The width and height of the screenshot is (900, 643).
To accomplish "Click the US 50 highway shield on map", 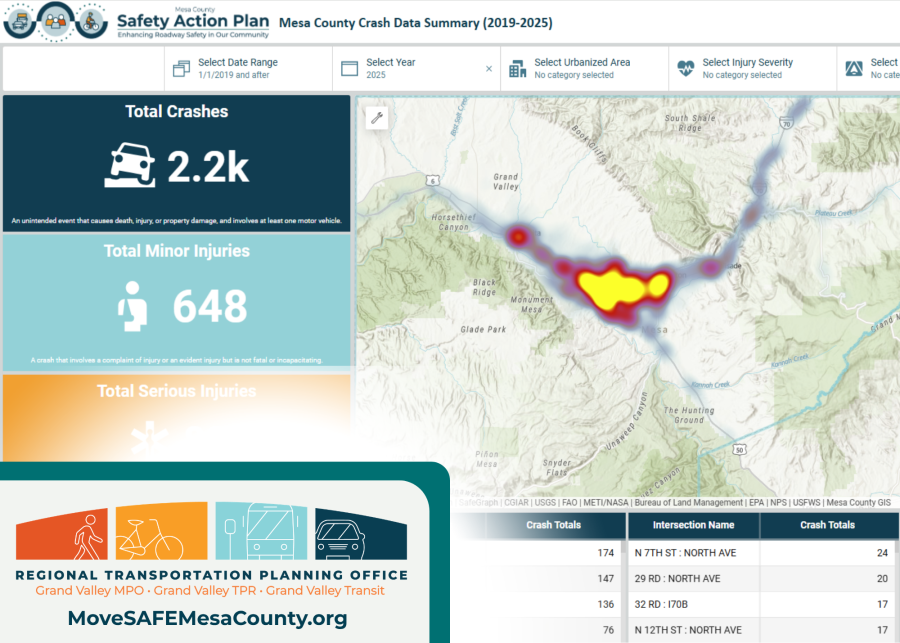I will [739, 450].
